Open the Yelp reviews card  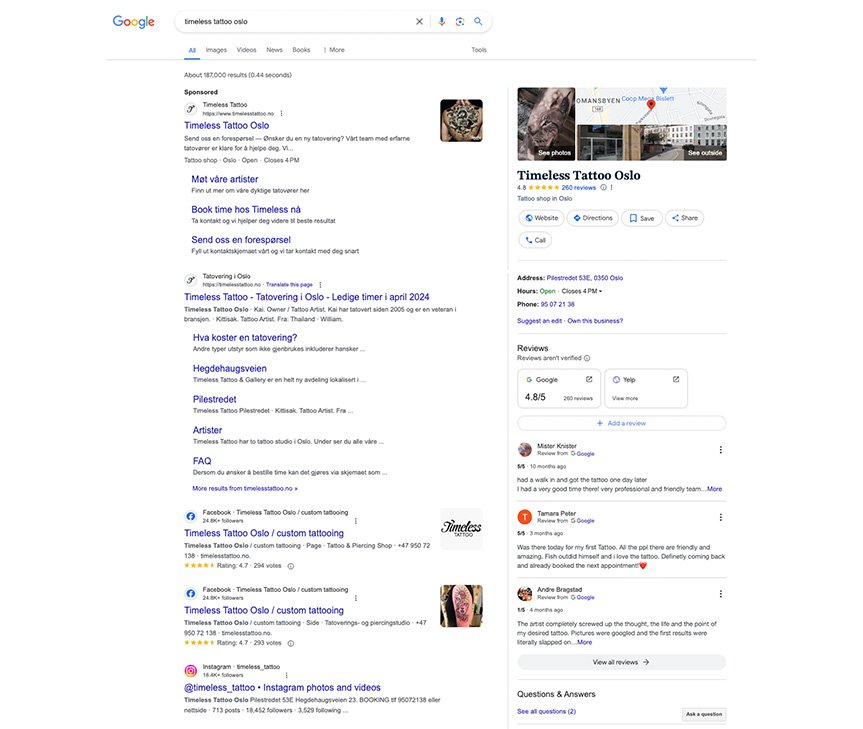pos(646,388)
